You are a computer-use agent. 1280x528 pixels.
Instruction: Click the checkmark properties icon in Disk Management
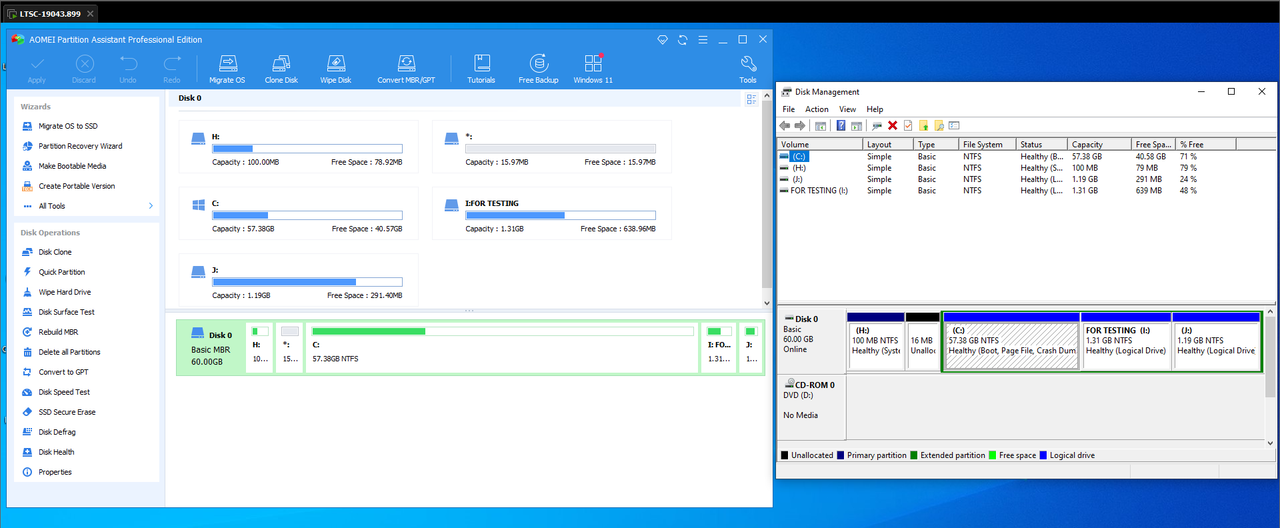pos(908,126)
